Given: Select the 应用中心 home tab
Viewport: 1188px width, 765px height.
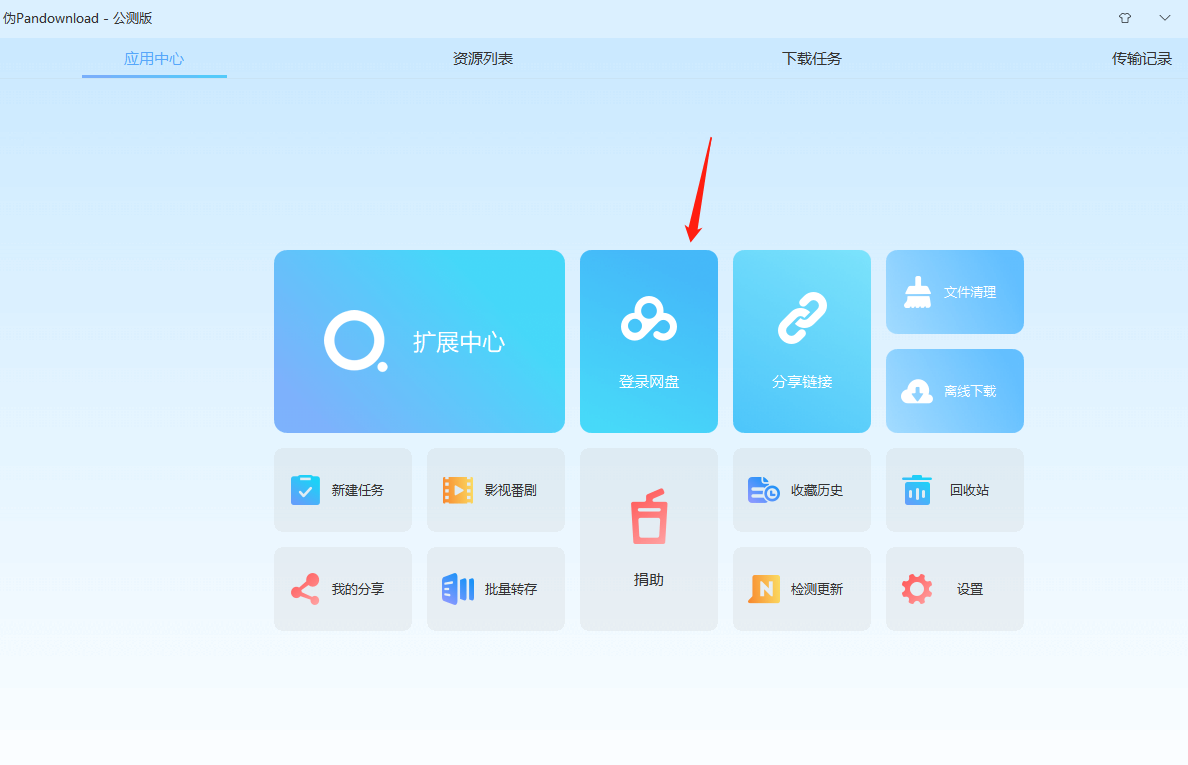Looking at the screenshot, I should pyautogui.click(x=154, y=58).
